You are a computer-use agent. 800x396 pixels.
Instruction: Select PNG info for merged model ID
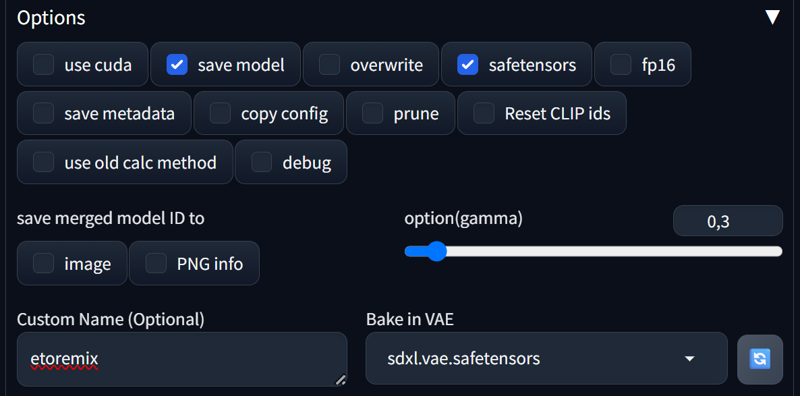tap(156, 263)
